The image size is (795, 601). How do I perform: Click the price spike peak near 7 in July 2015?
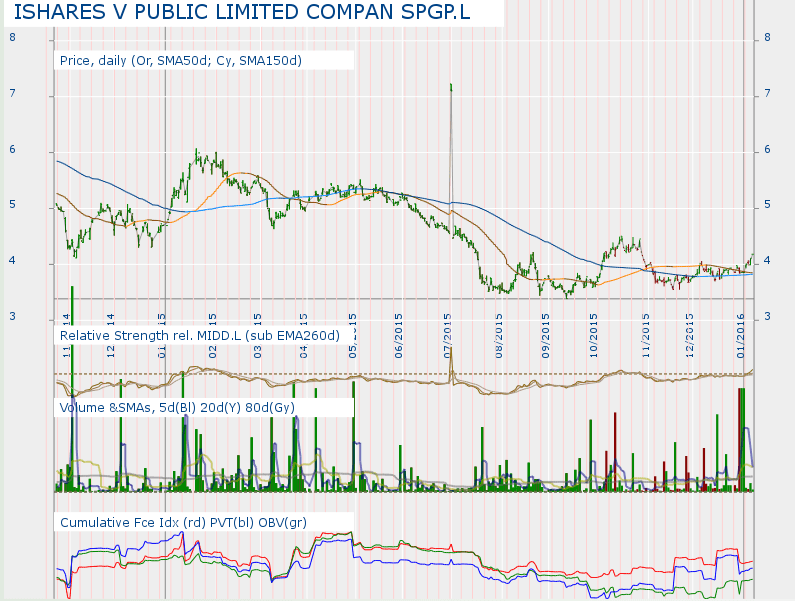point(451,87)
